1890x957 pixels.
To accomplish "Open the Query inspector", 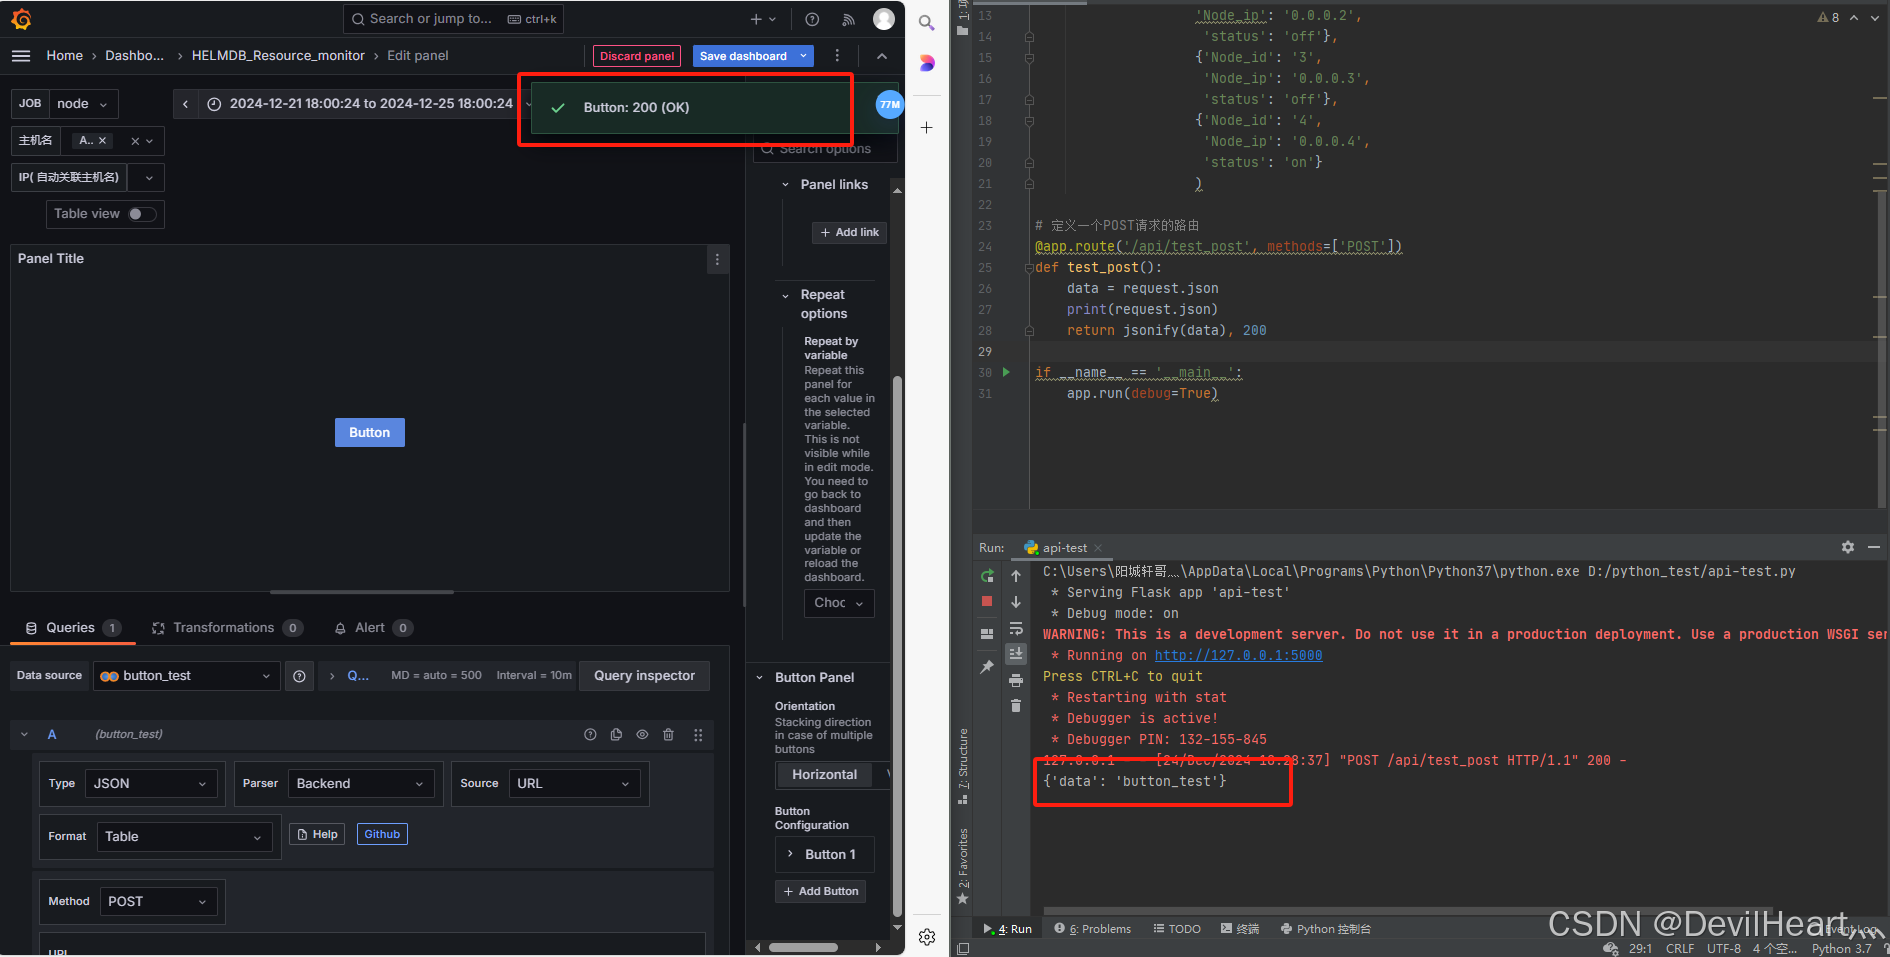I will click(x=644, y=676).
